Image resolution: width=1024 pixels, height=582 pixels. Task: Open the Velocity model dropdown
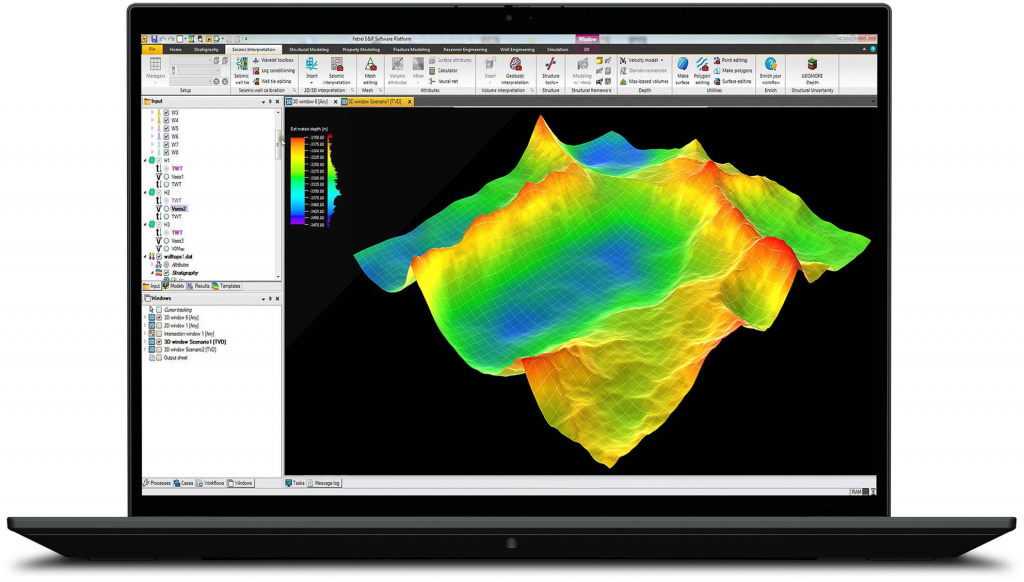tap(643, 60)
